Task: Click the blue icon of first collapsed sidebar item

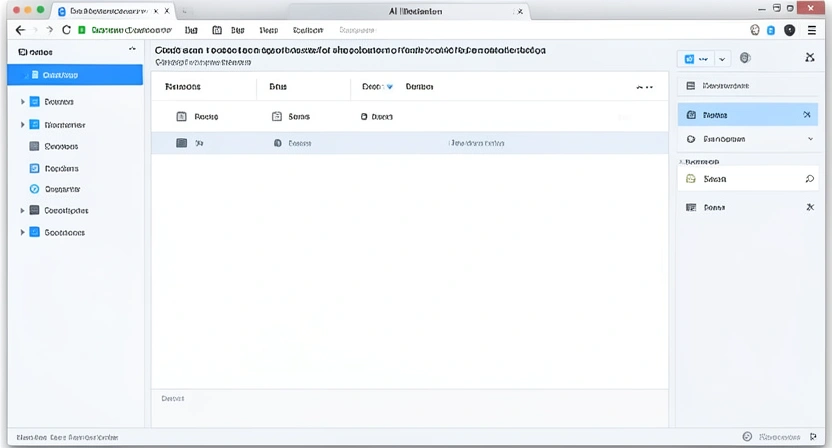Action: 34,101
